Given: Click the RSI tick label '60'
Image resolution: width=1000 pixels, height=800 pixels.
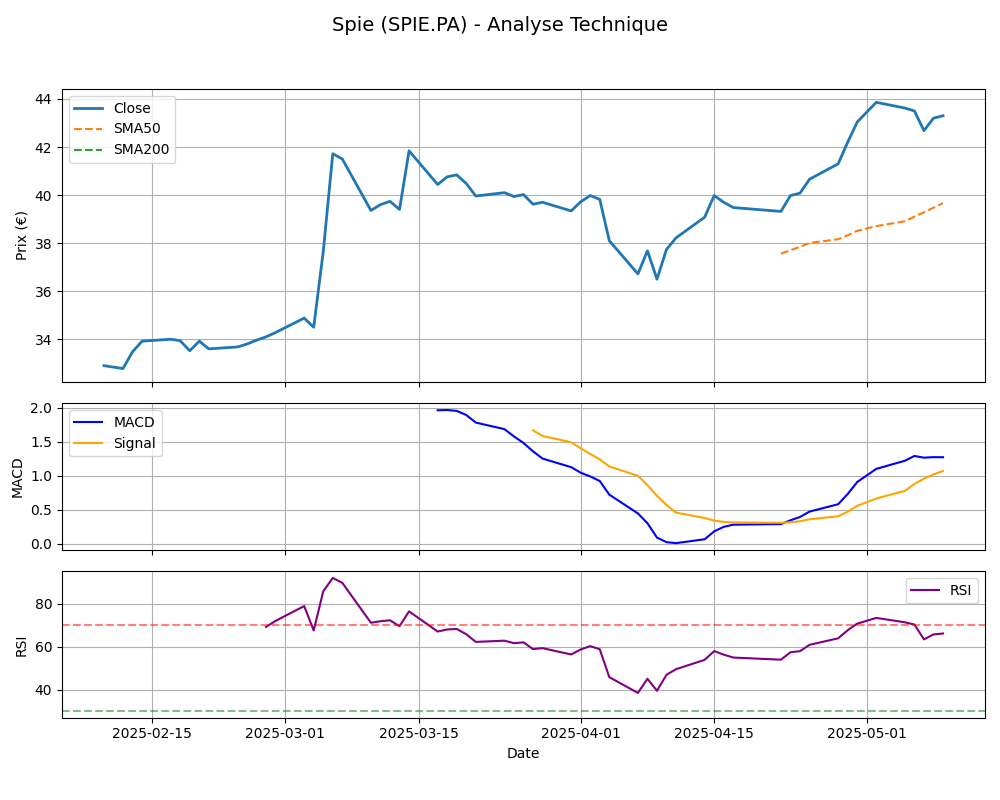Looking at the screenshot, I should 44,648.
